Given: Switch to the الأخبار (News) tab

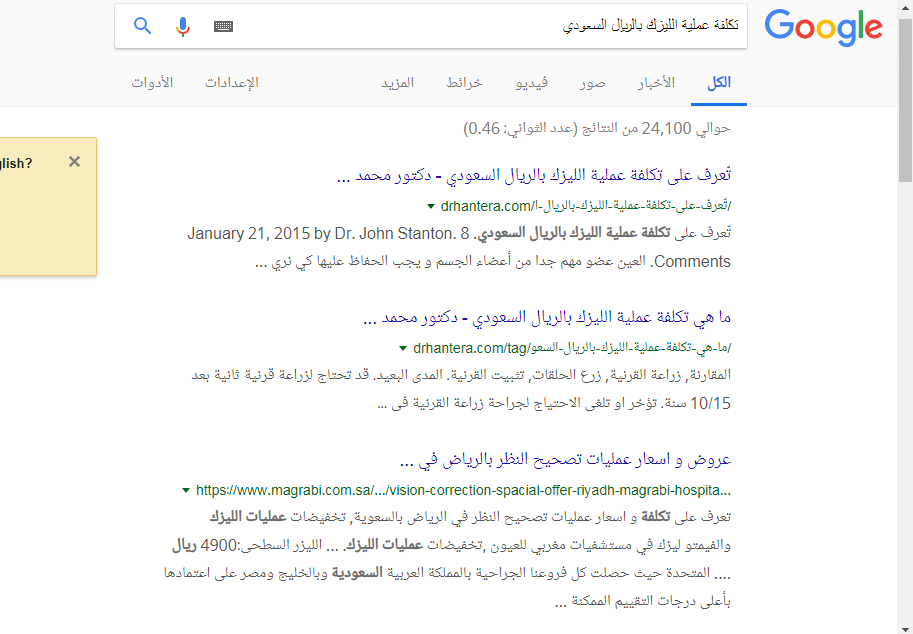Looking at the screenshot, I should [656, 83].
